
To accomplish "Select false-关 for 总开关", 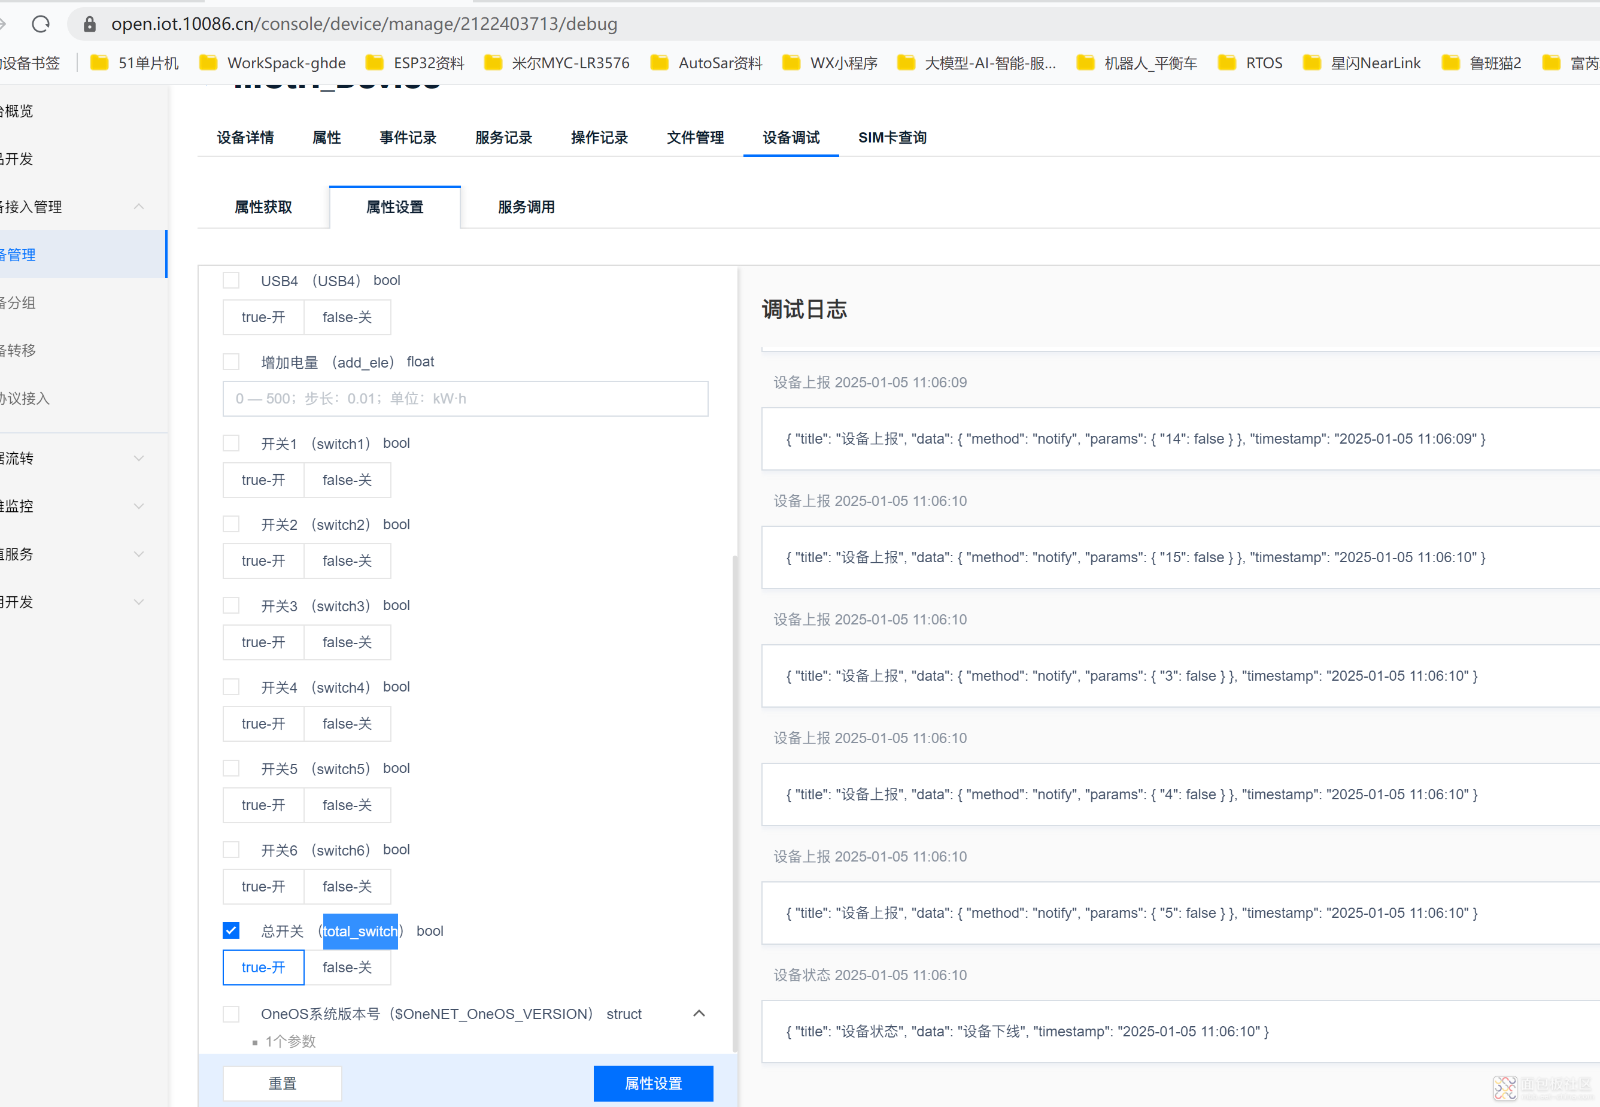I will pyautogui.click(x=347, y=968).
